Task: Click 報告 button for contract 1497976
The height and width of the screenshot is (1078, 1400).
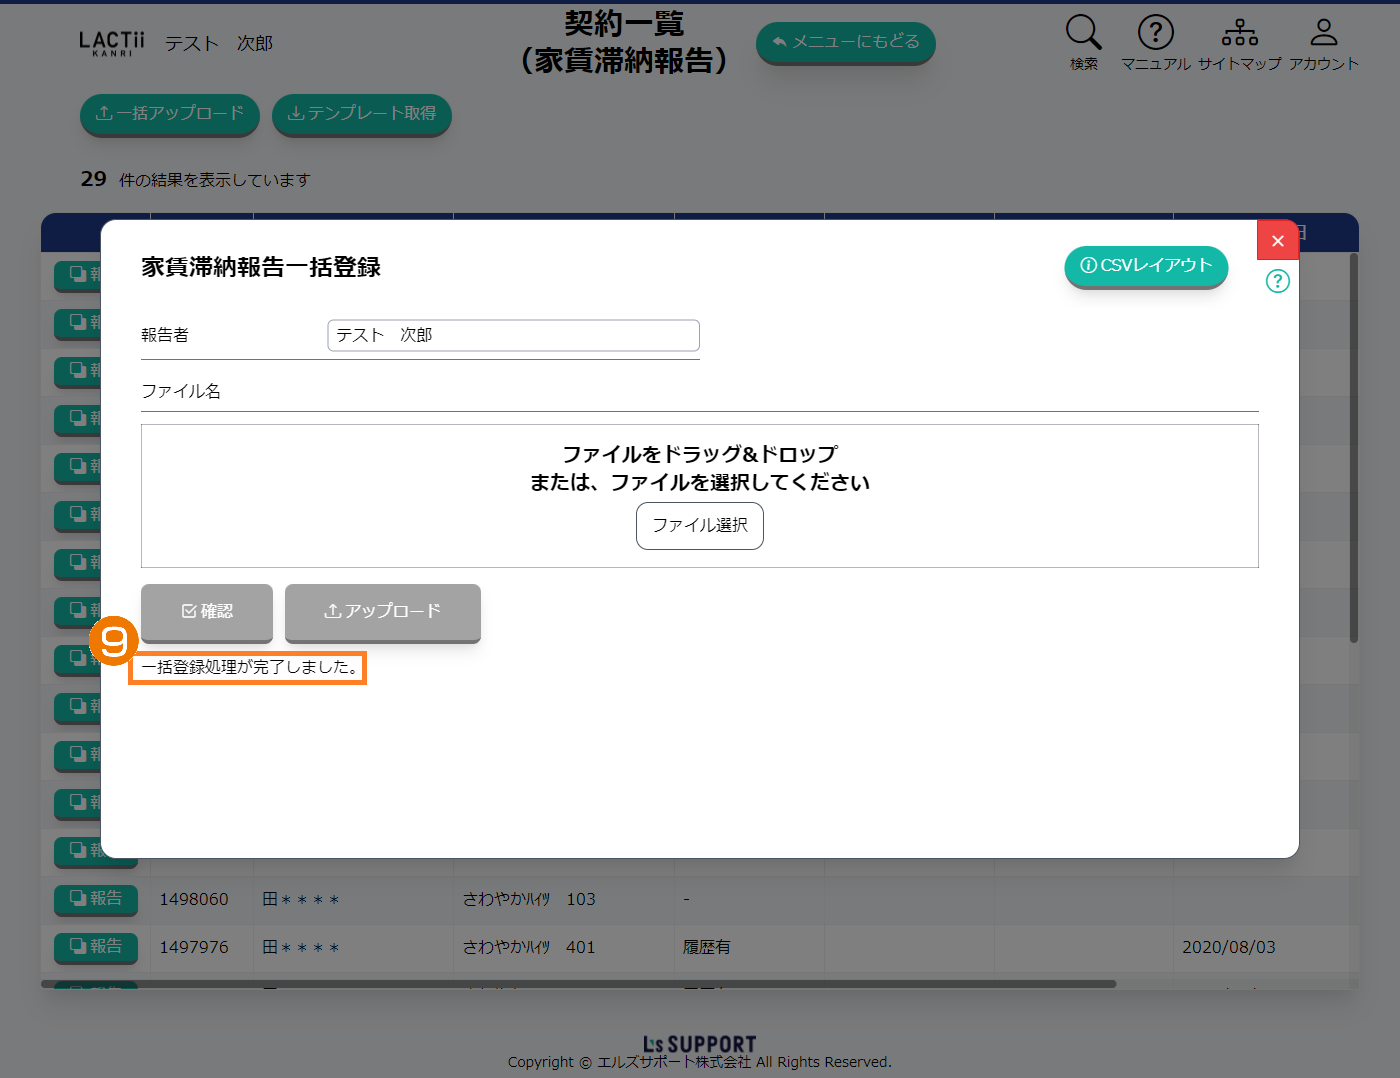Action: point(96,947)
